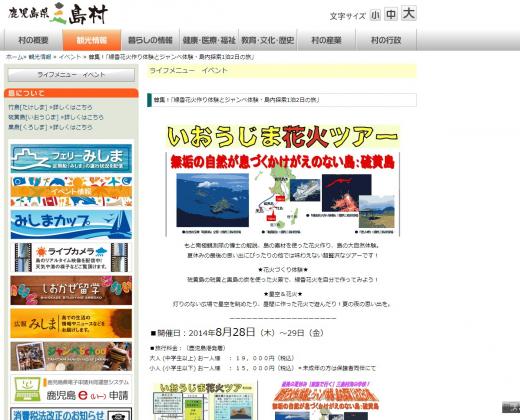Click the ライフメニュー イベント sidebar button
This screenshot has height=420, width=520.
pyautogui.click(x=71, y=75)
